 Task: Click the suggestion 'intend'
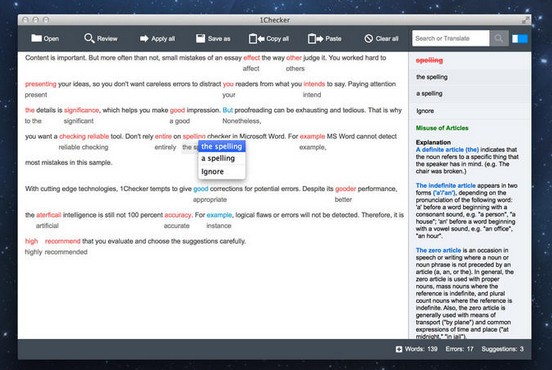312,95
